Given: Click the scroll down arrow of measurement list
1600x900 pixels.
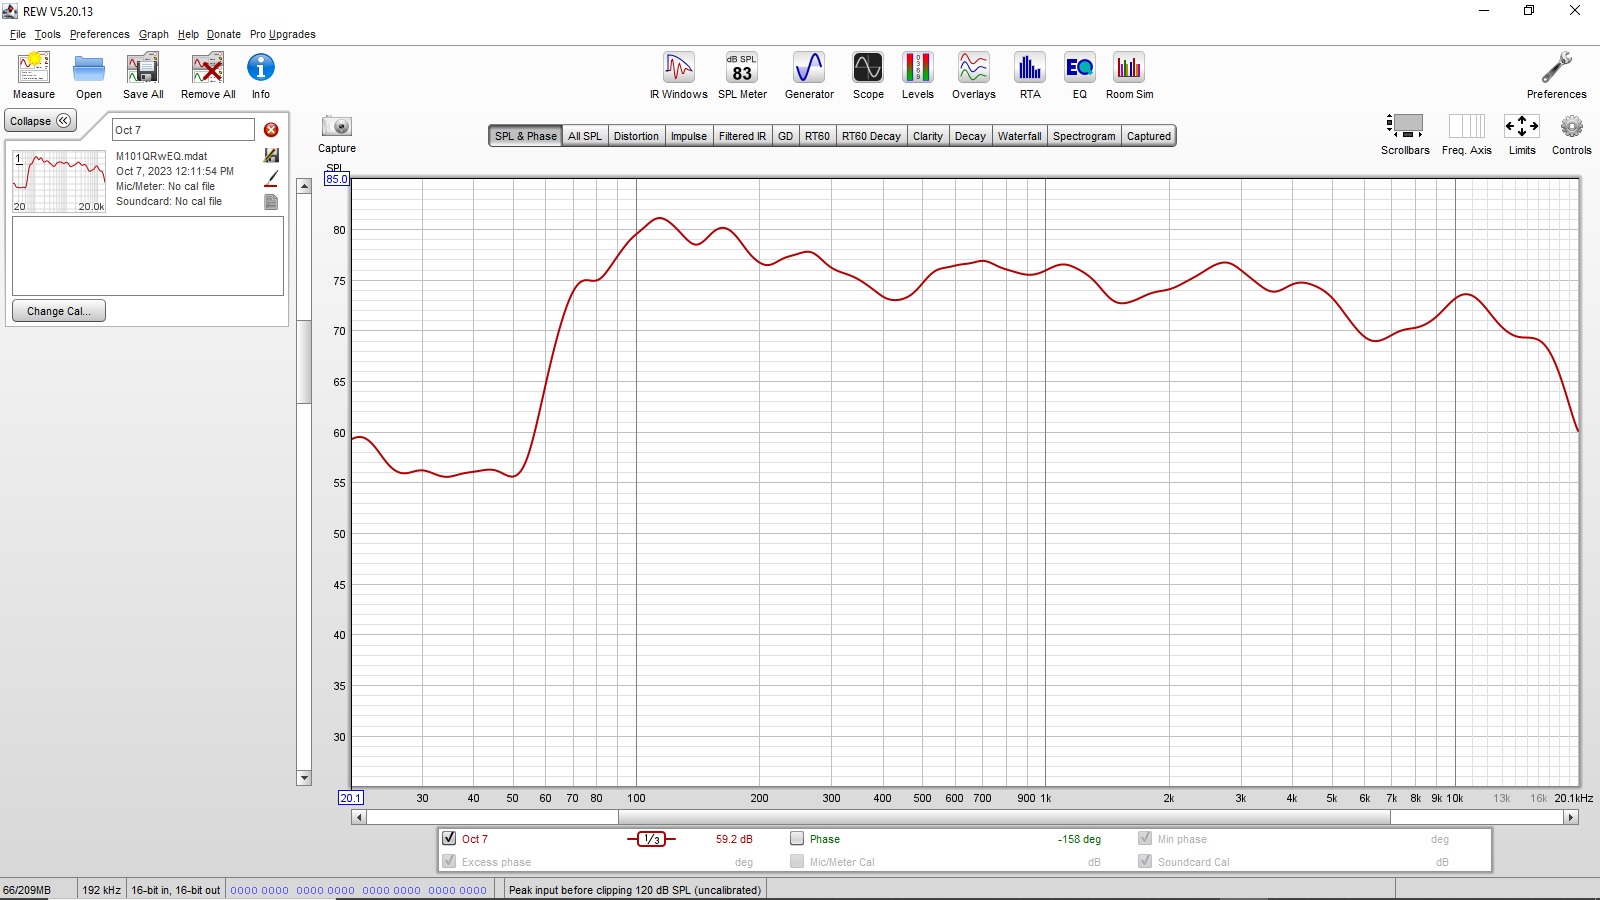Looking at the screenshot, I should point(304,778).
